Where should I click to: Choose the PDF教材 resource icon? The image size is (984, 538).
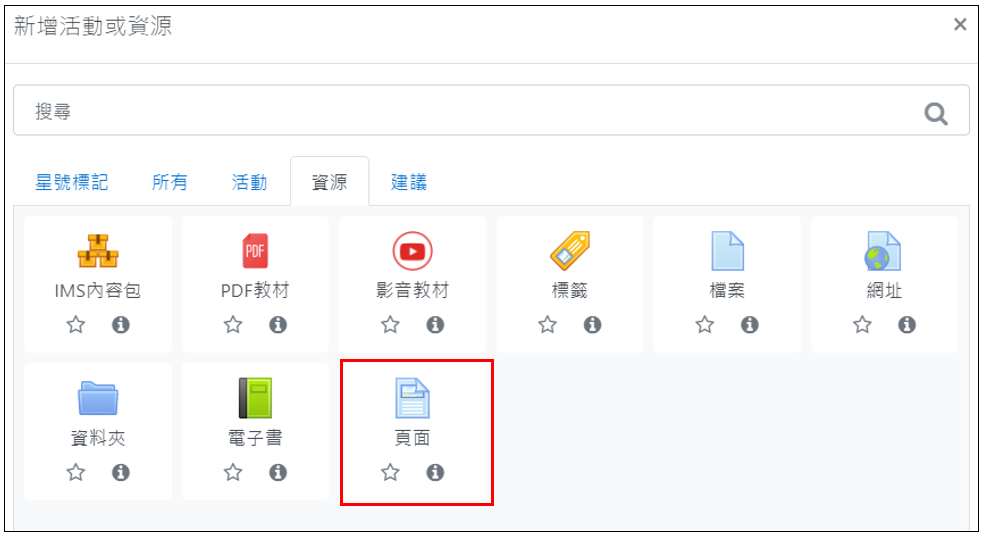pos(255,250)
